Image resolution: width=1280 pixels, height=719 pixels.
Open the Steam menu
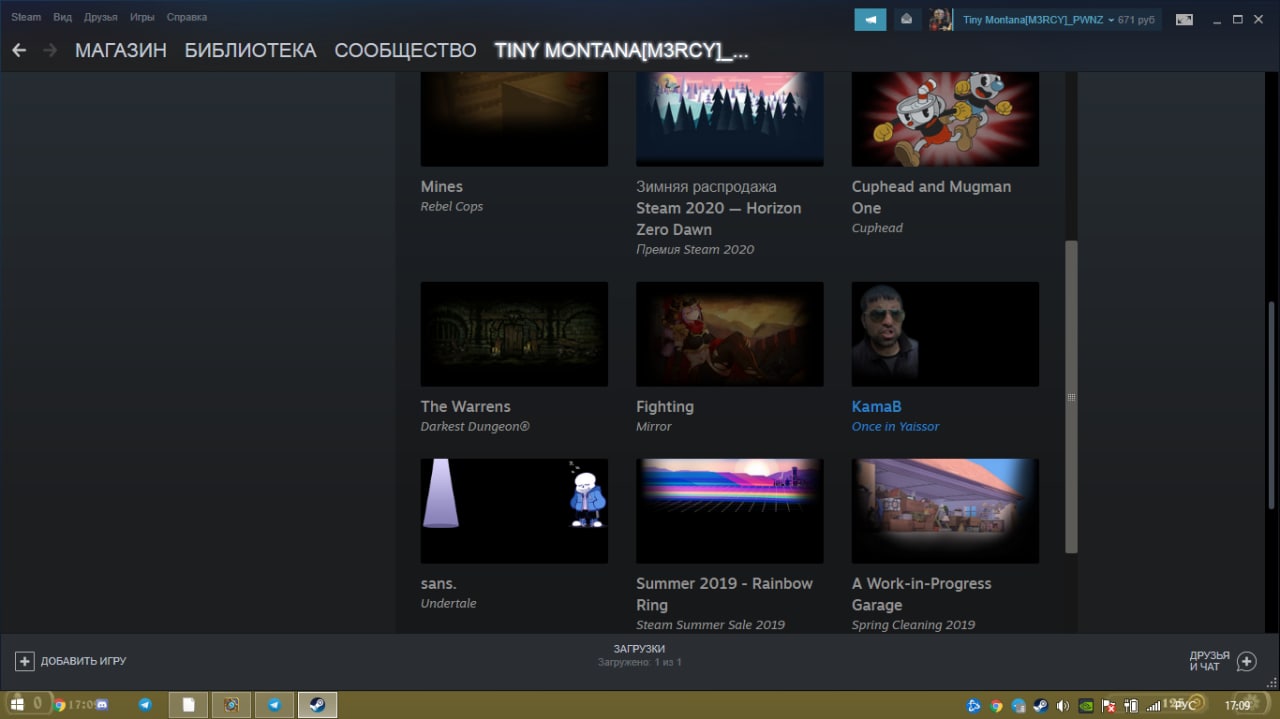pyautogui.click(x=26, y=17)
